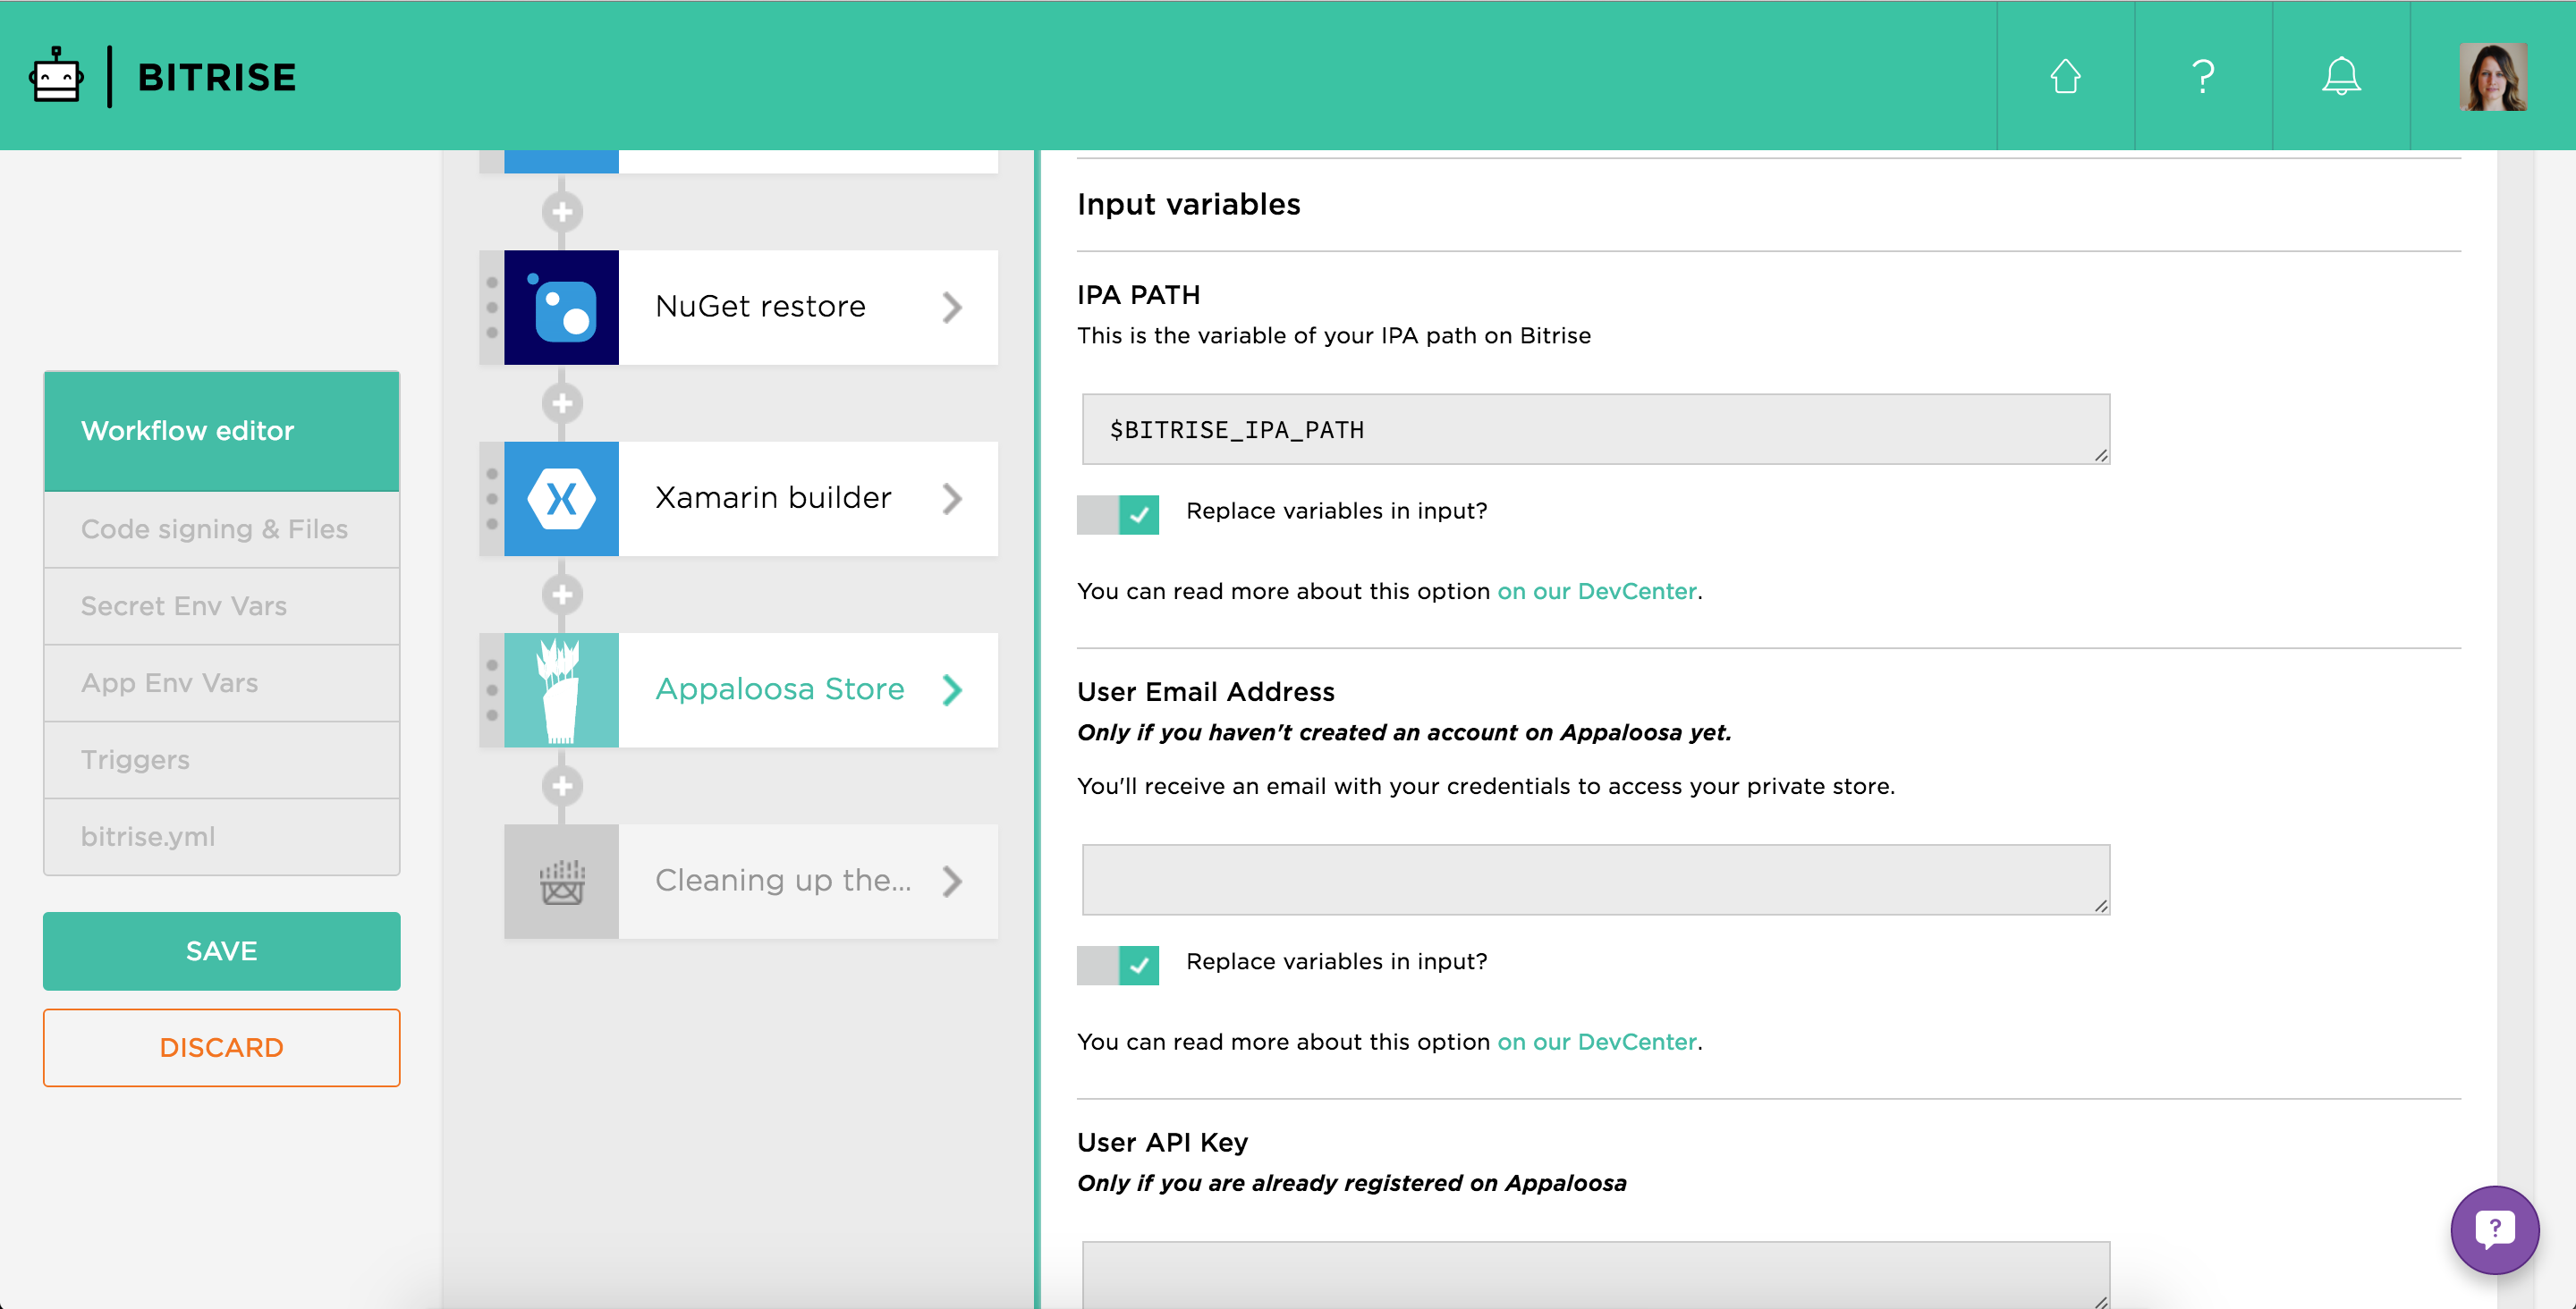Open notifications bell icon
This screenshot has height=1309, width=2576.
pyautogui.click(x=2341, y=76)
